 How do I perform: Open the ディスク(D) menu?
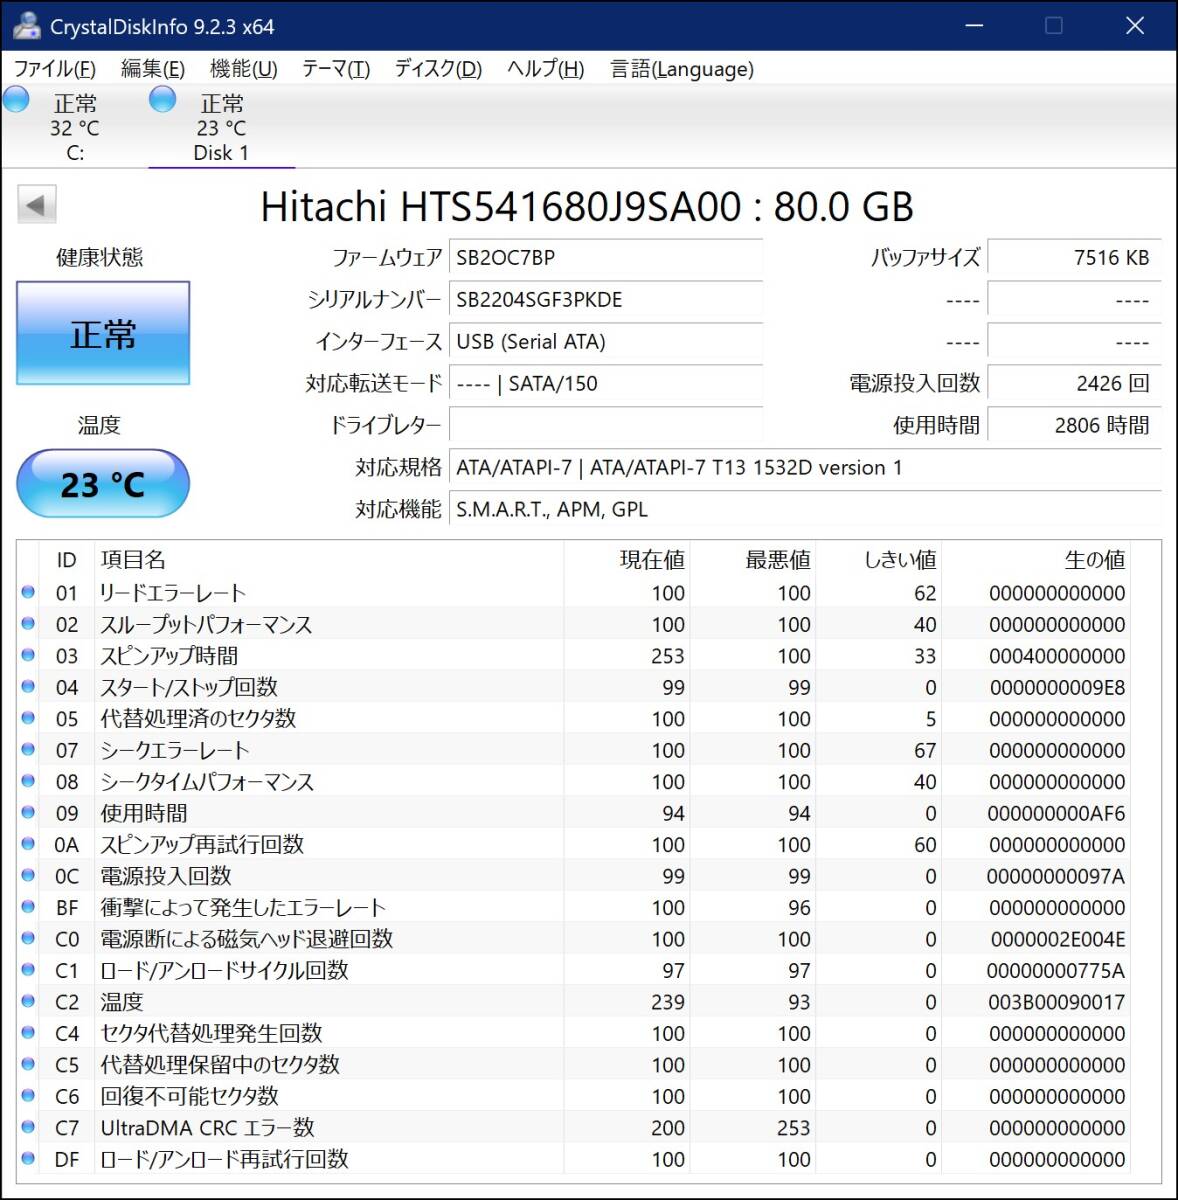[x=438, y=69]
